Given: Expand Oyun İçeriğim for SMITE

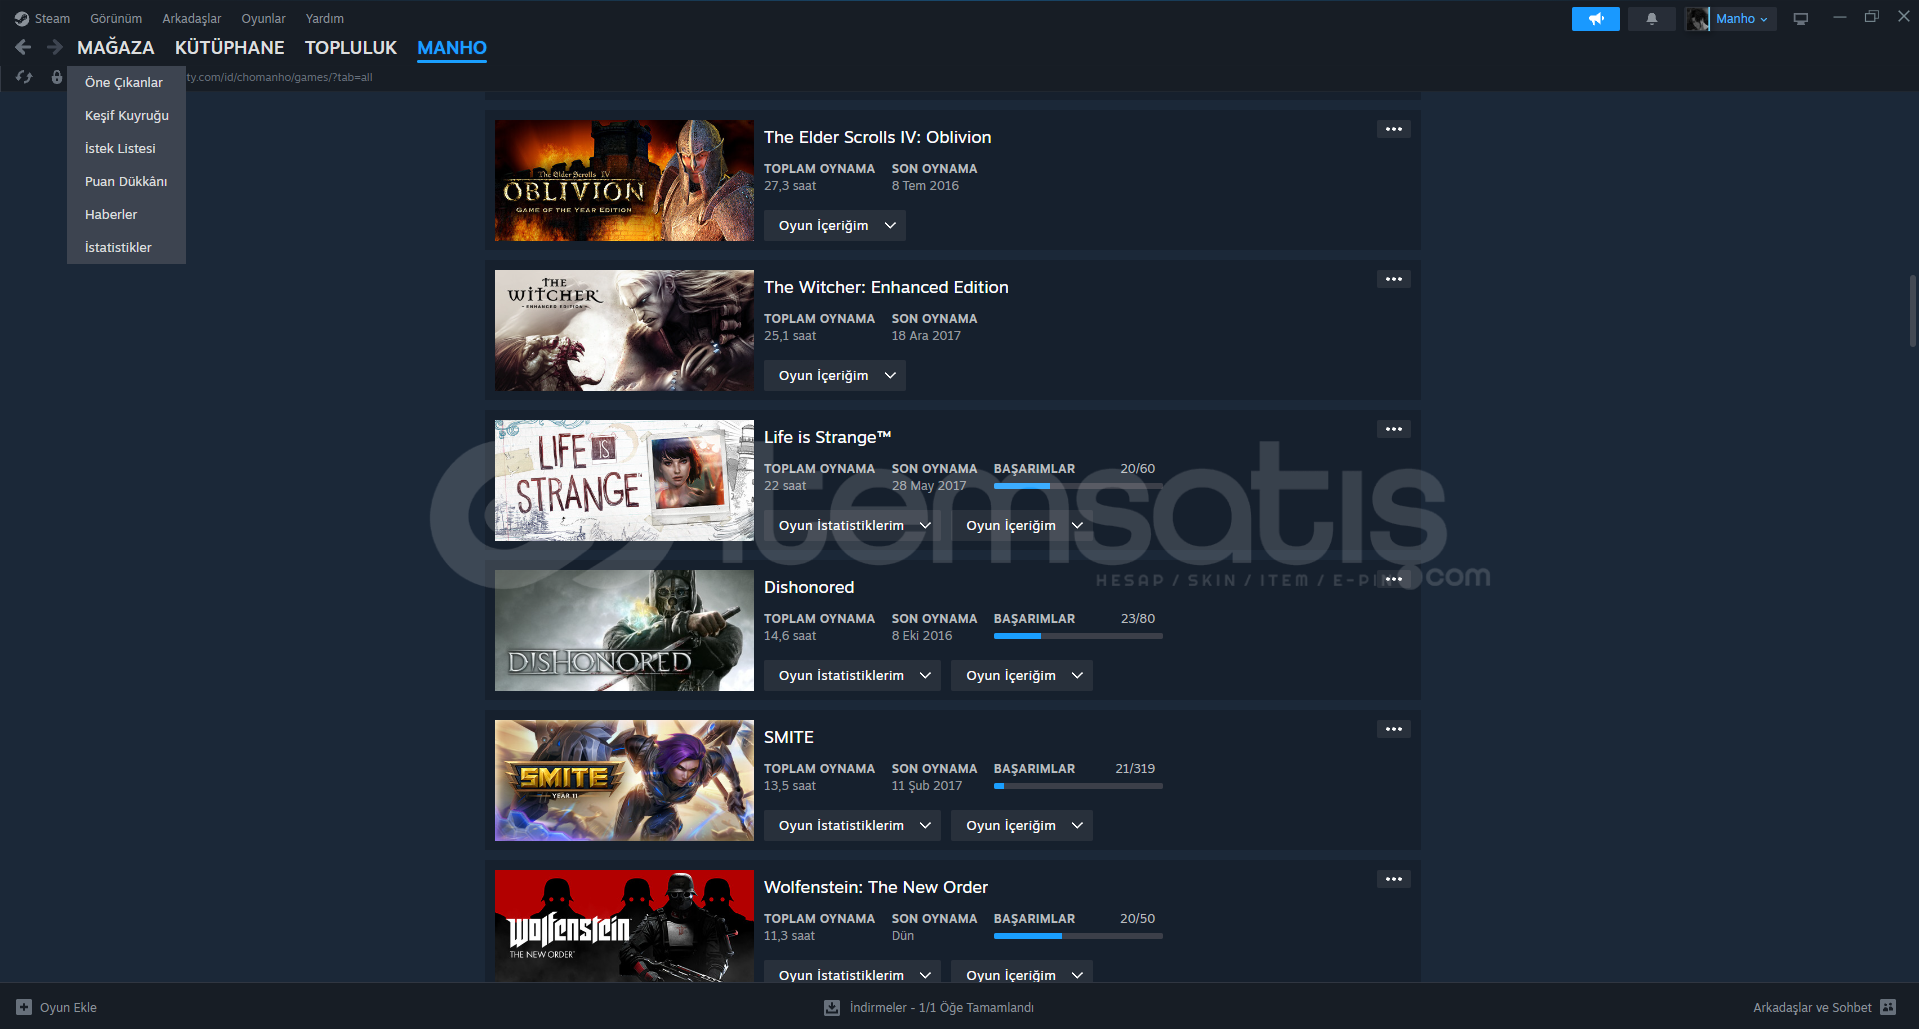Looking at the screenshot, I should tap(1022, 825).
